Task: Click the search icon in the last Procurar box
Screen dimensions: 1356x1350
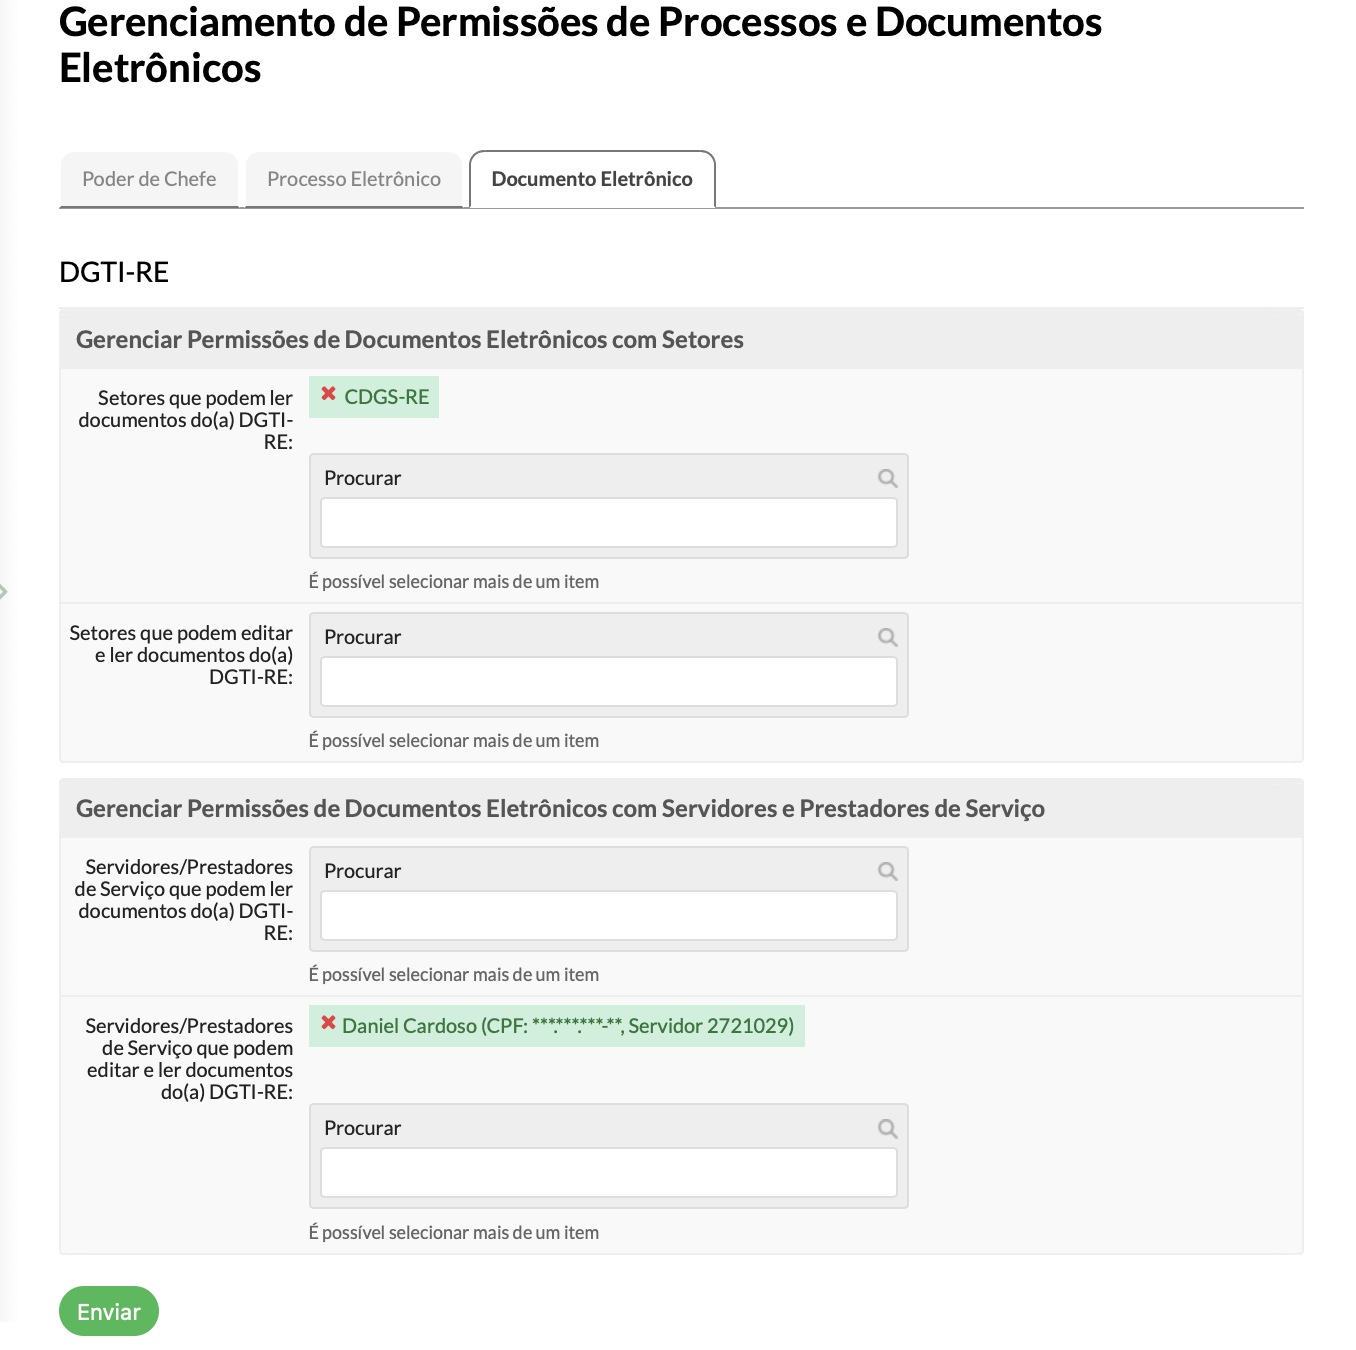Action: click(x=886, y=1127)
